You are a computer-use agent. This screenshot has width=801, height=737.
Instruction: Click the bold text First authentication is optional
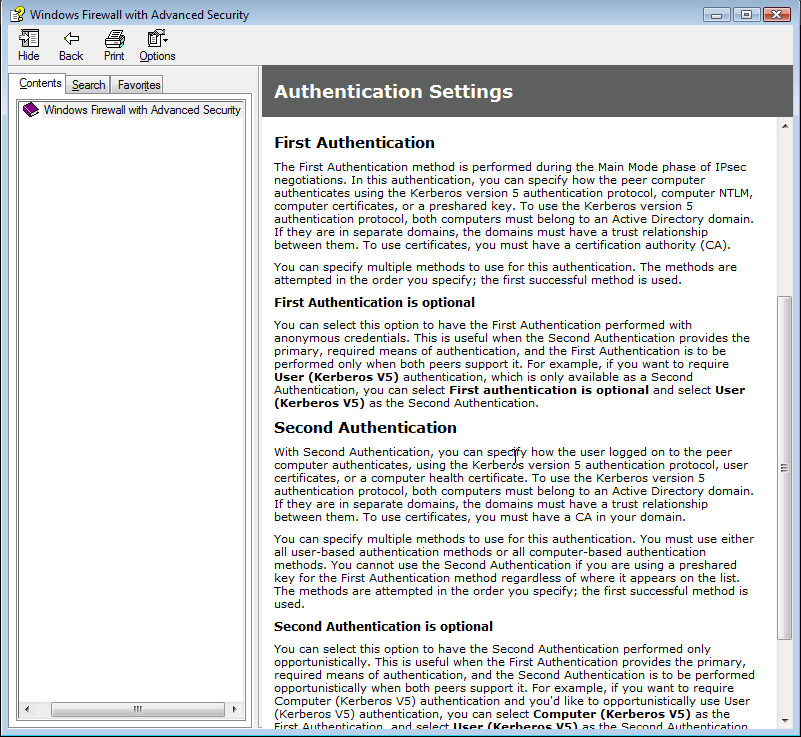(x=549, y=390)
